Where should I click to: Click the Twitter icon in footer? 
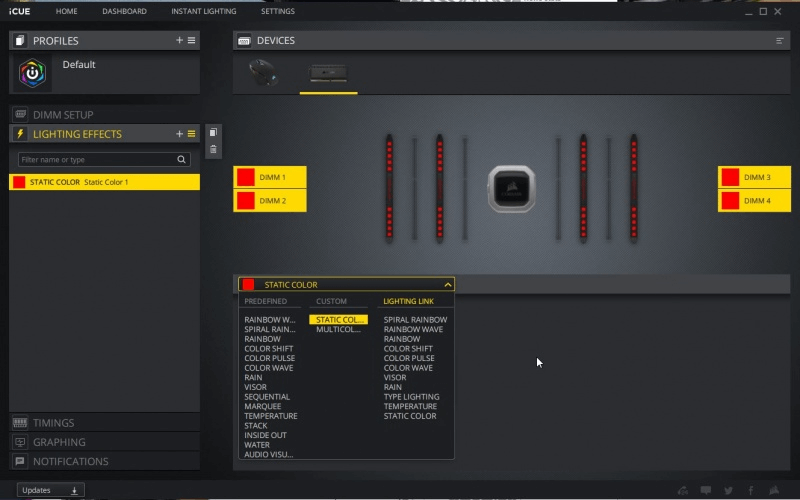(x=728, y=490)
